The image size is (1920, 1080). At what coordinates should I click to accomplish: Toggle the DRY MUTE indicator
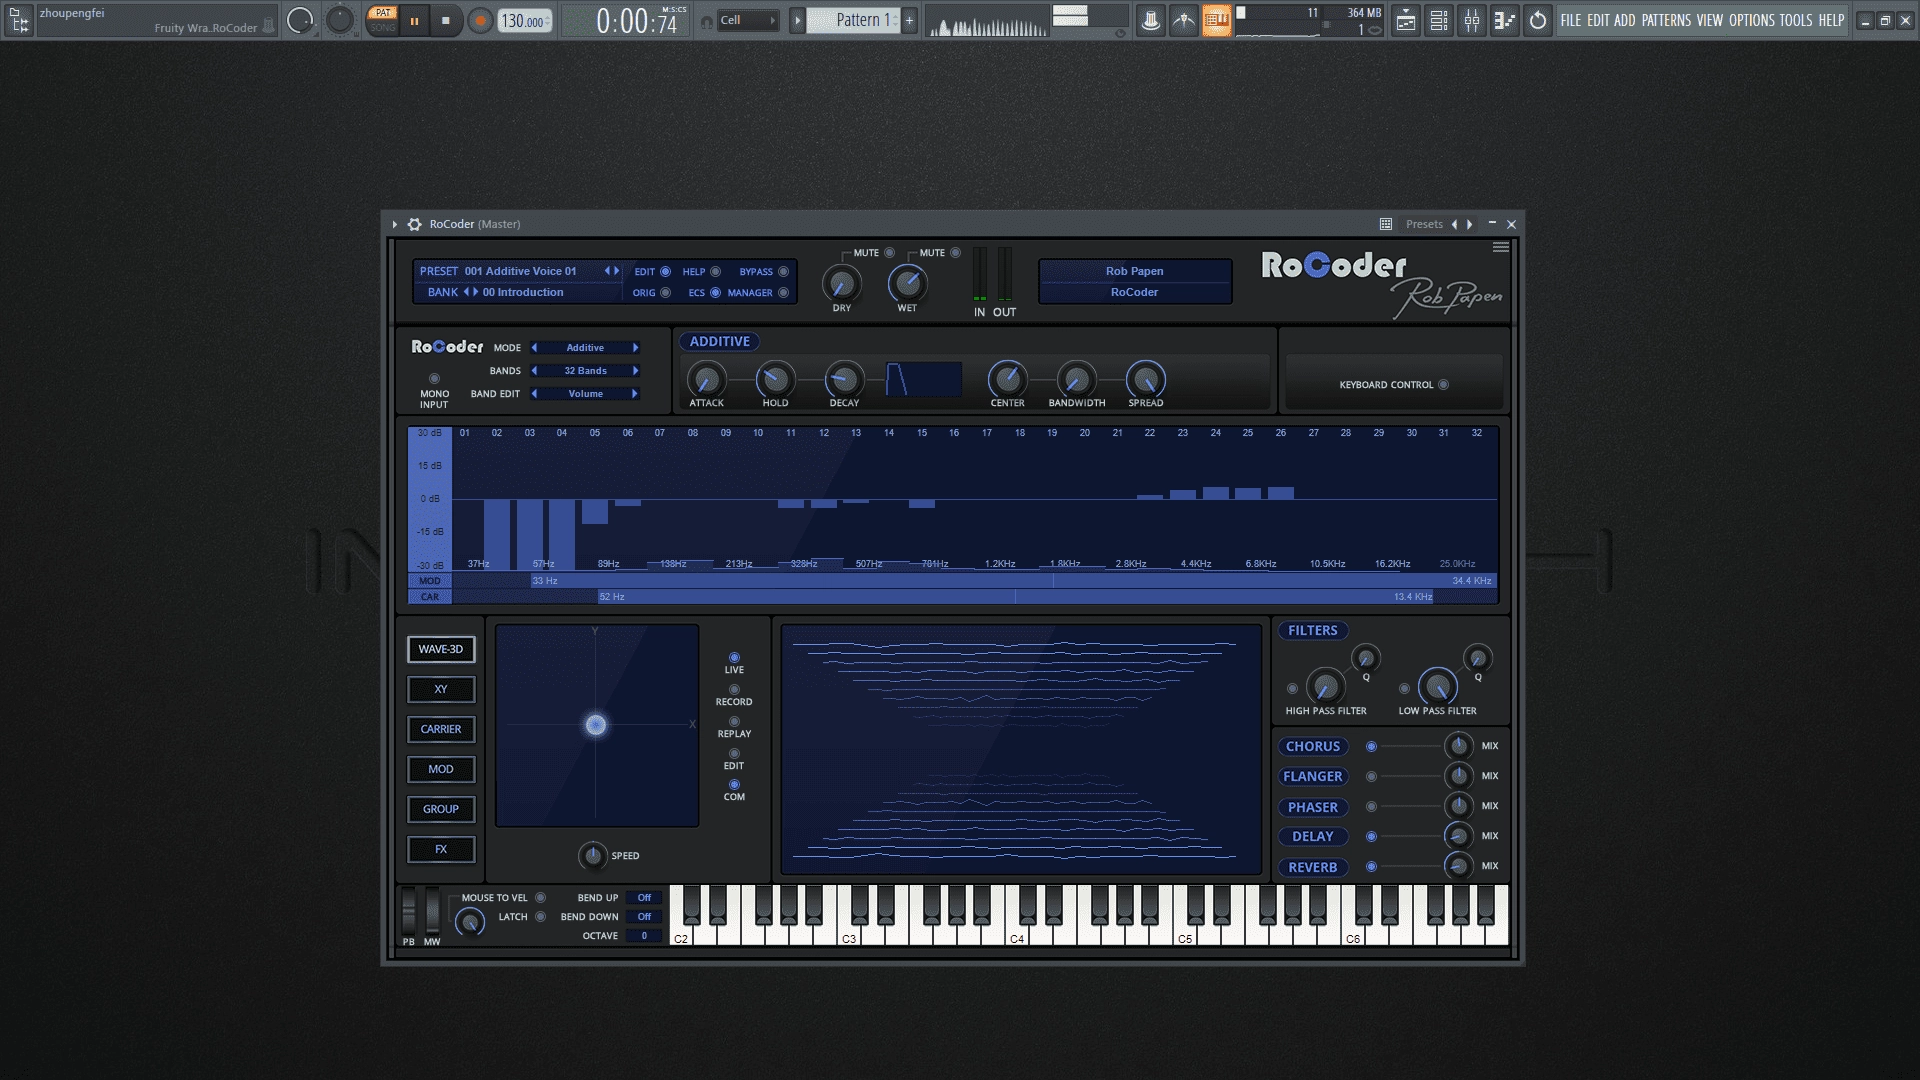(890, 253)
